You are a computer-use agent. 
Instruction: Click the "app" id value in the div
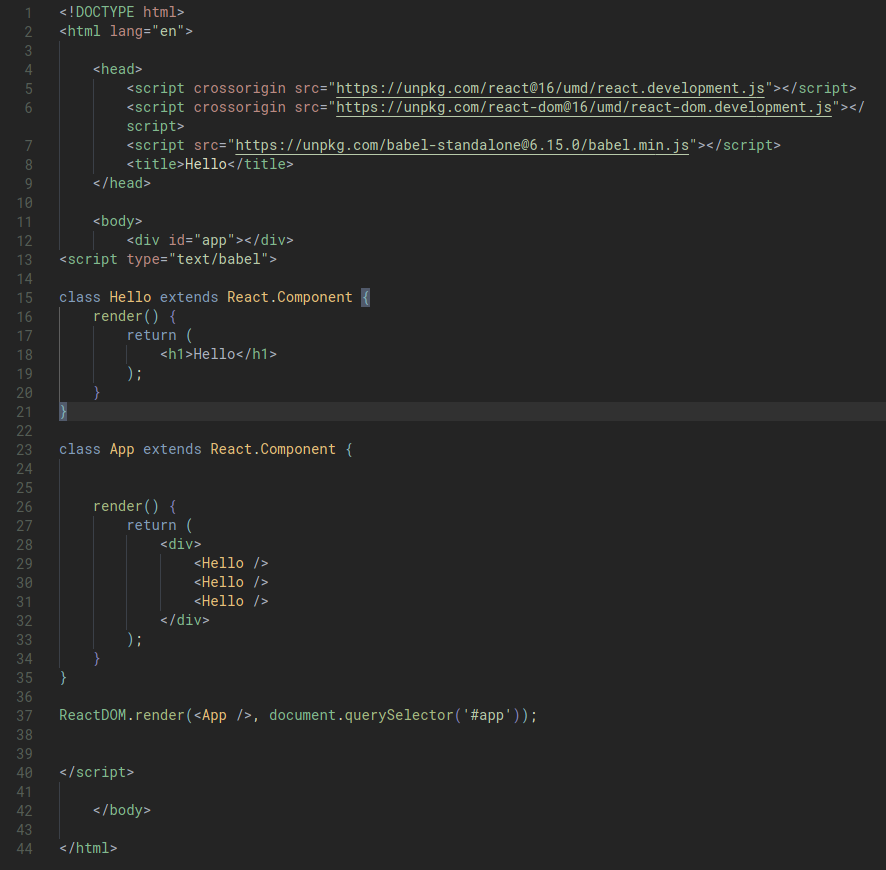(214, 240)
